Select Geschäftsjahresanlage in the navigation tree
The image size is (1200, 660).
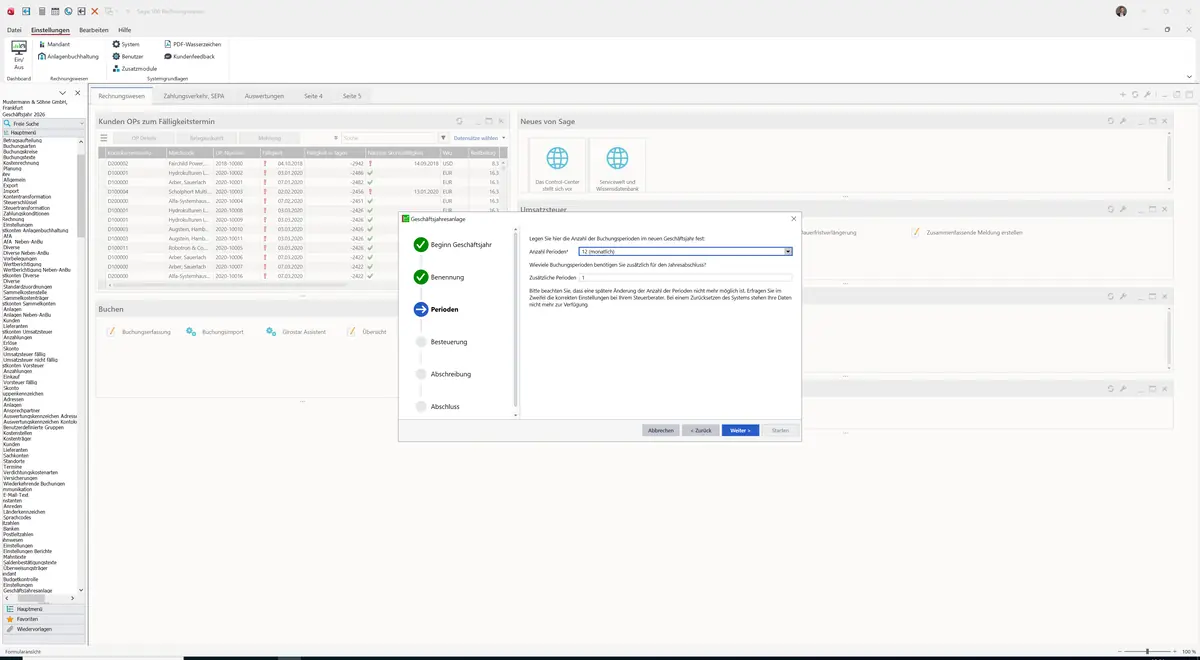28,591
